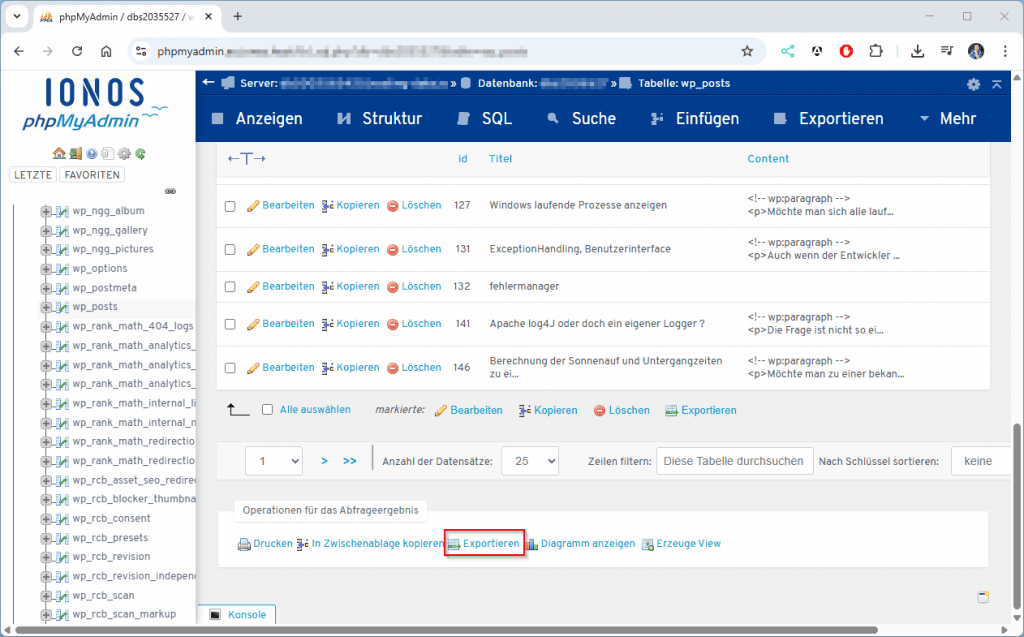Open the FAVORITEN tab in the sidebar
The image size is (1024, 637).
pos(92,174)
